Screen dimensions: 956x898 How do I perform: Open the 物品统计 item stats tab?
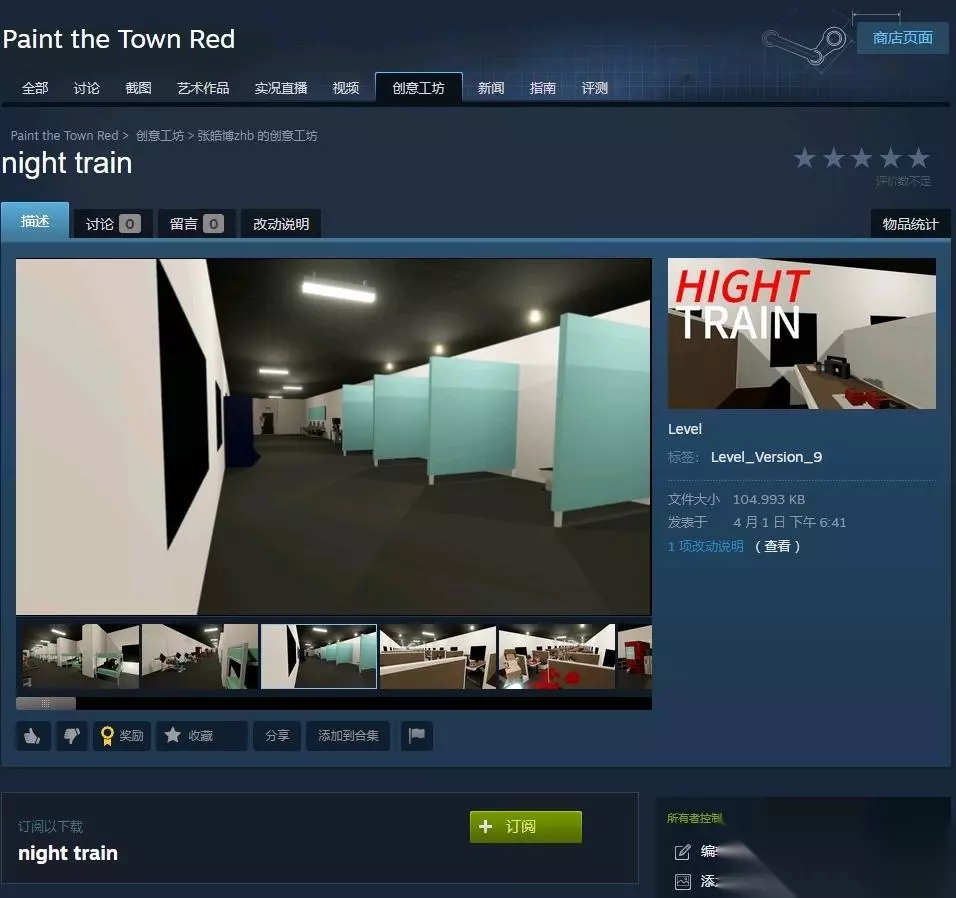point(910,224)
